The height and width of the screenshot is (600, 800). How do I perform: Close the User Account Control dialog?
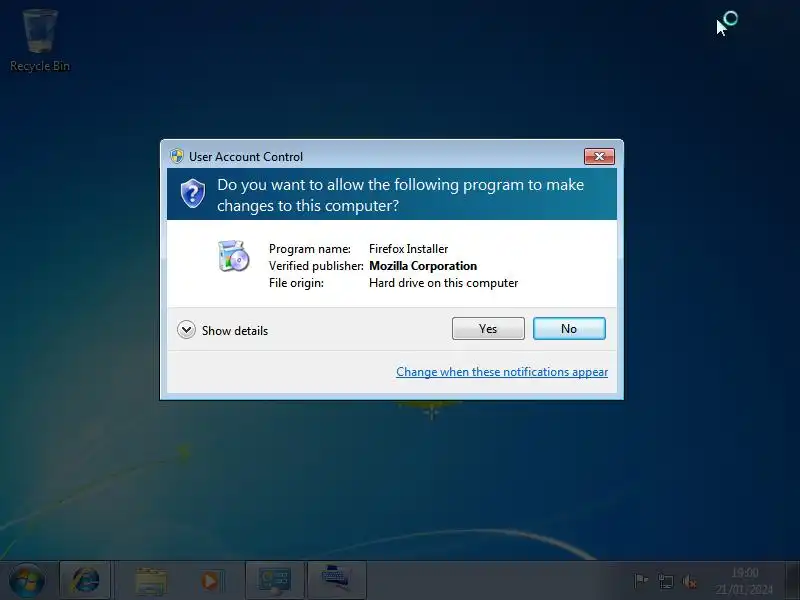tap(599, 157)
